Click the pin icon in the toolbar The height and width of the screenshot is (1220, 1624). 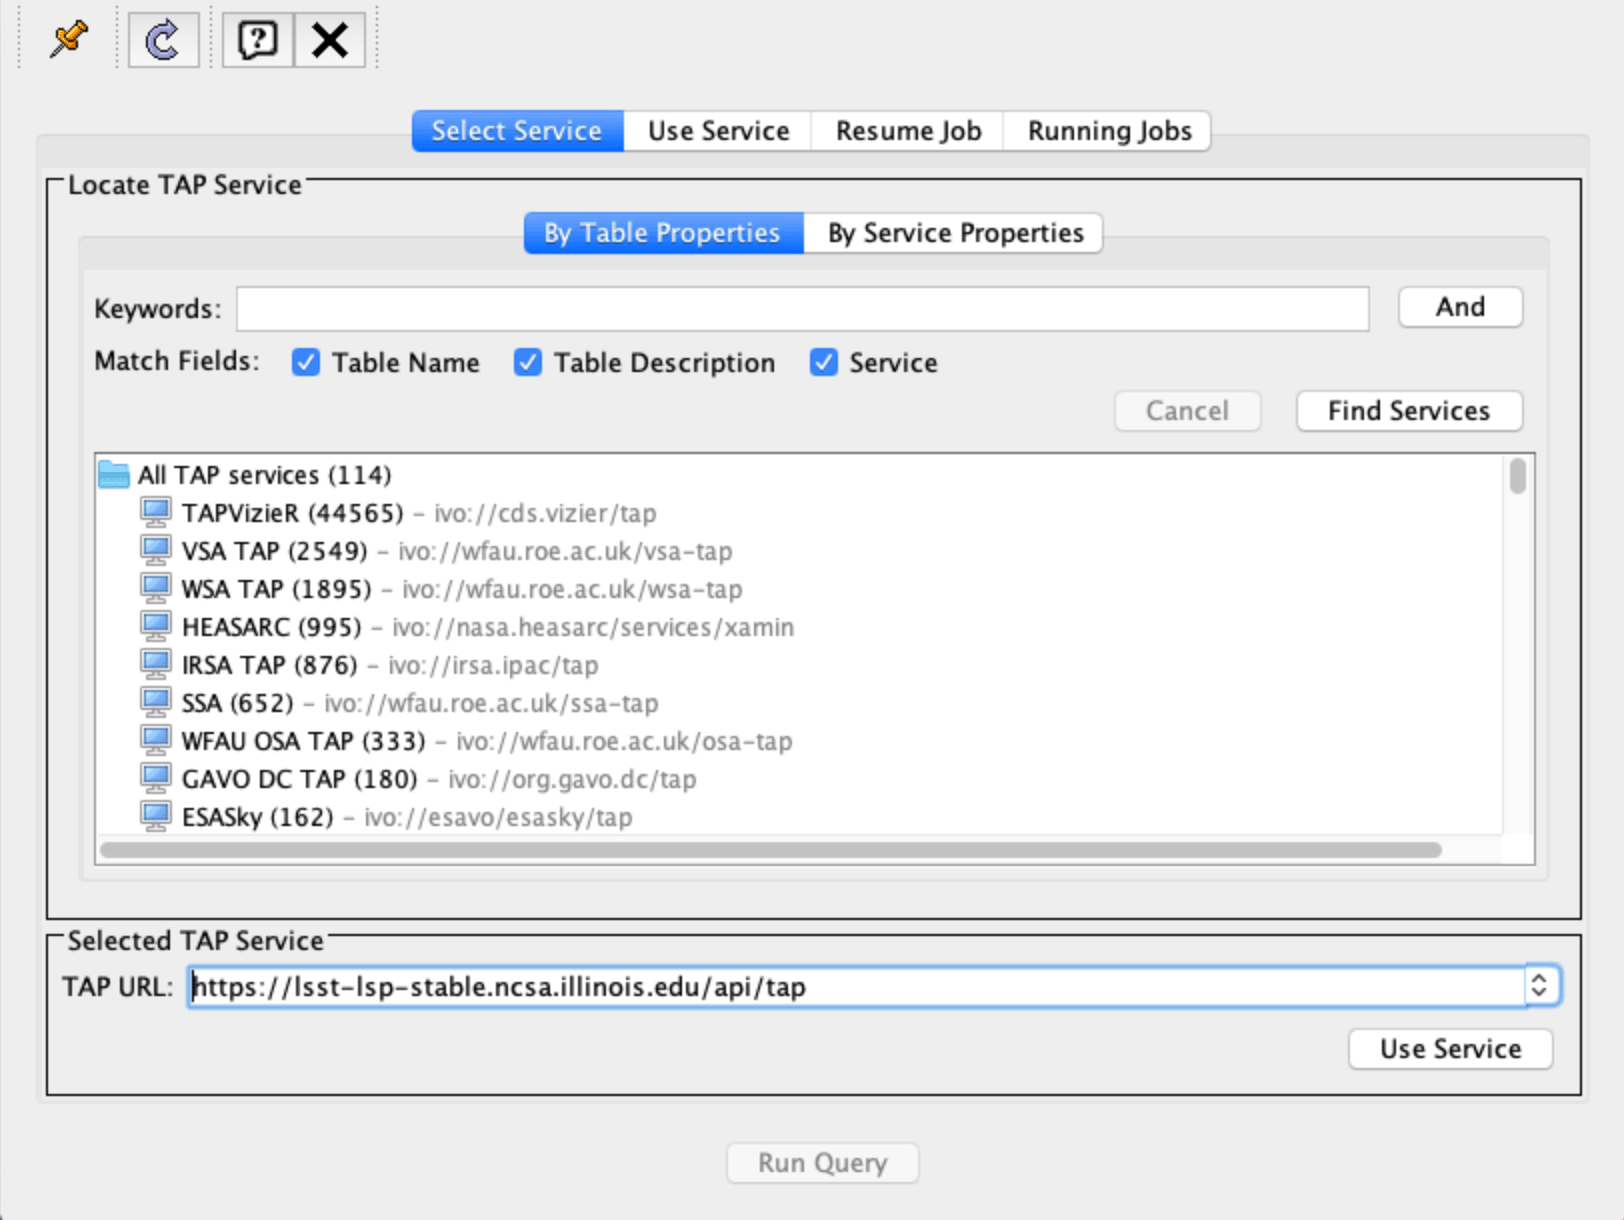65,40
